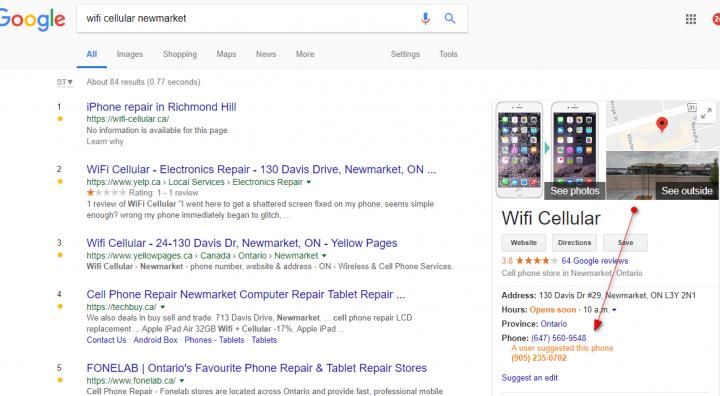Expand the yelp.ca result URL arrow
This screenshot has height=396, width=720.
click(x=309, y=182)
